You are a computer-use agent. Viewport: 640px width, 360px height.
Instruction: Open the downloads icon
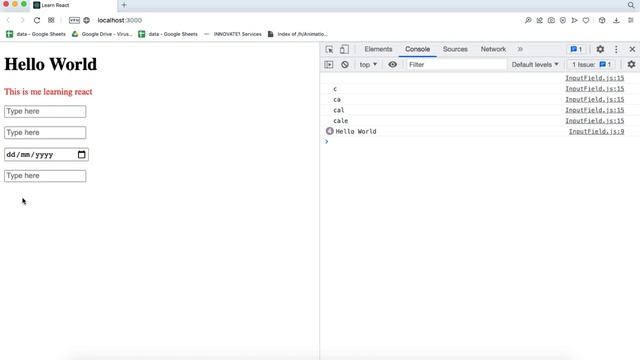pos(616,20)
